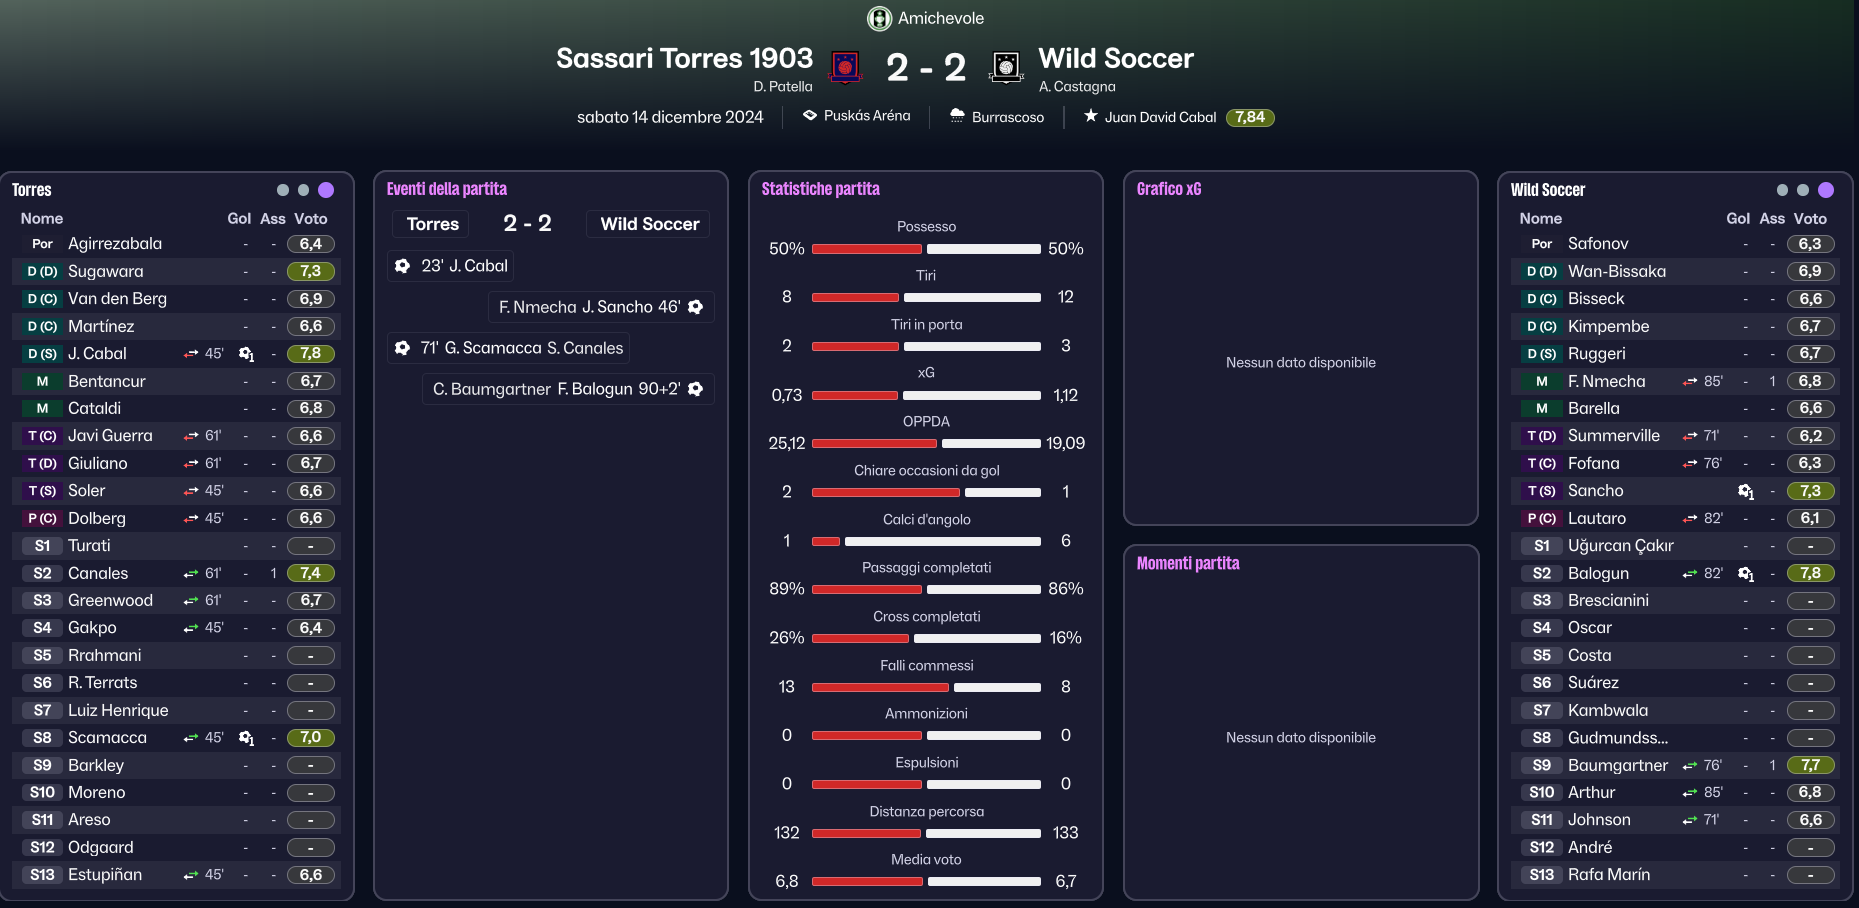Click the Voto column header in the Torres table
The height and width of the screenshot is (908, 1859).
[x=311, y=218]
